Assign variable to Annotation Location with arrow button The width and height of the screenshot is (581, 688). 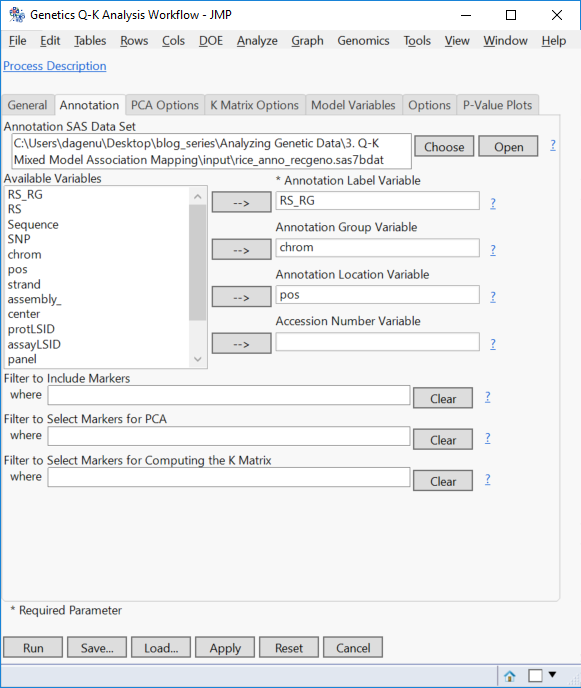241,297
